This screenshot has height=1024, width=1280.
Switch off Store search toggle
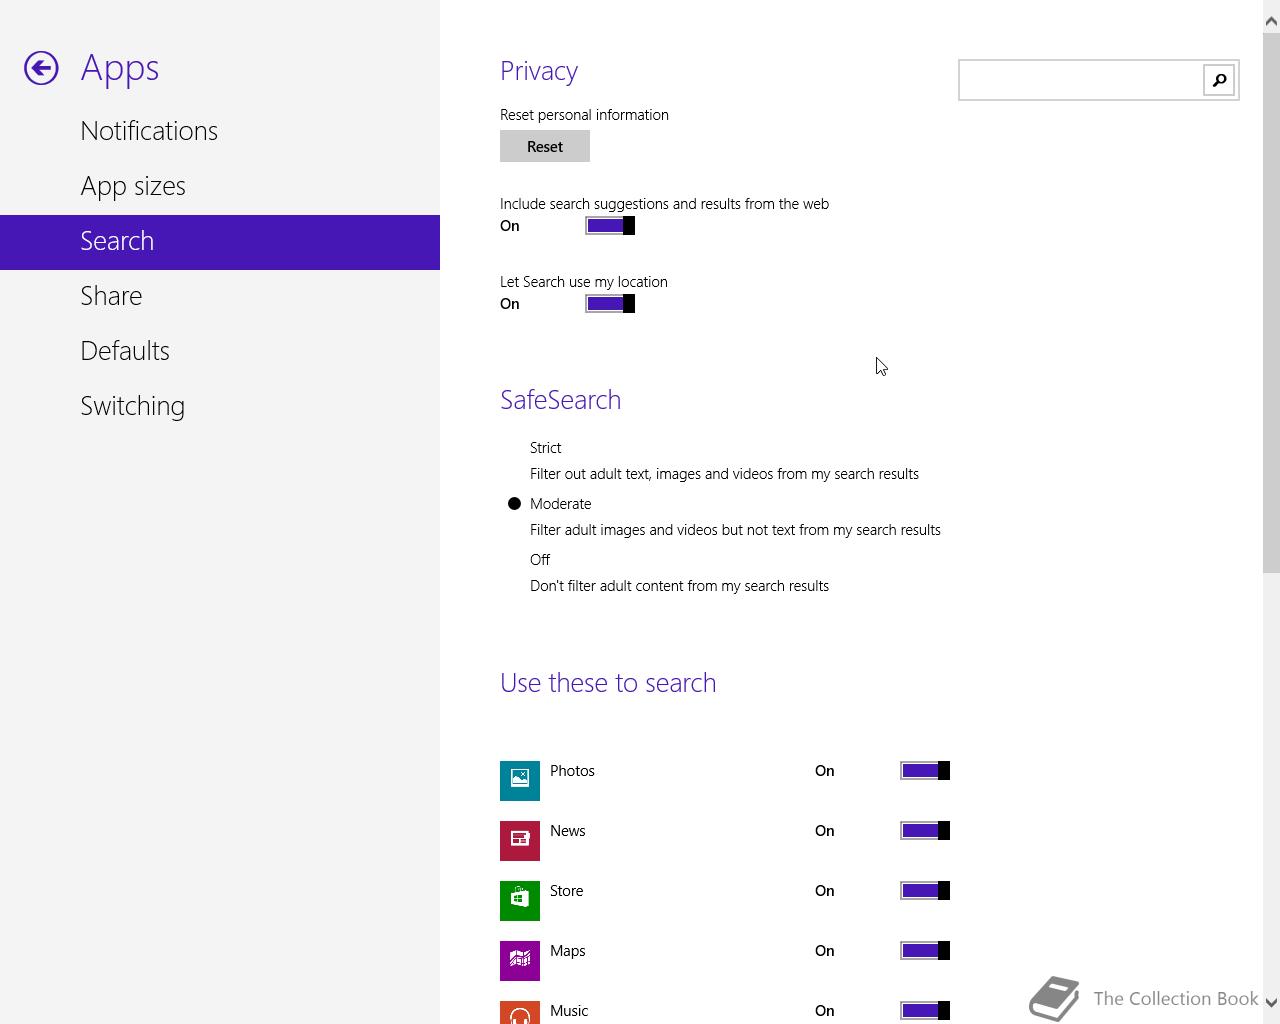[x=925, y=891]
